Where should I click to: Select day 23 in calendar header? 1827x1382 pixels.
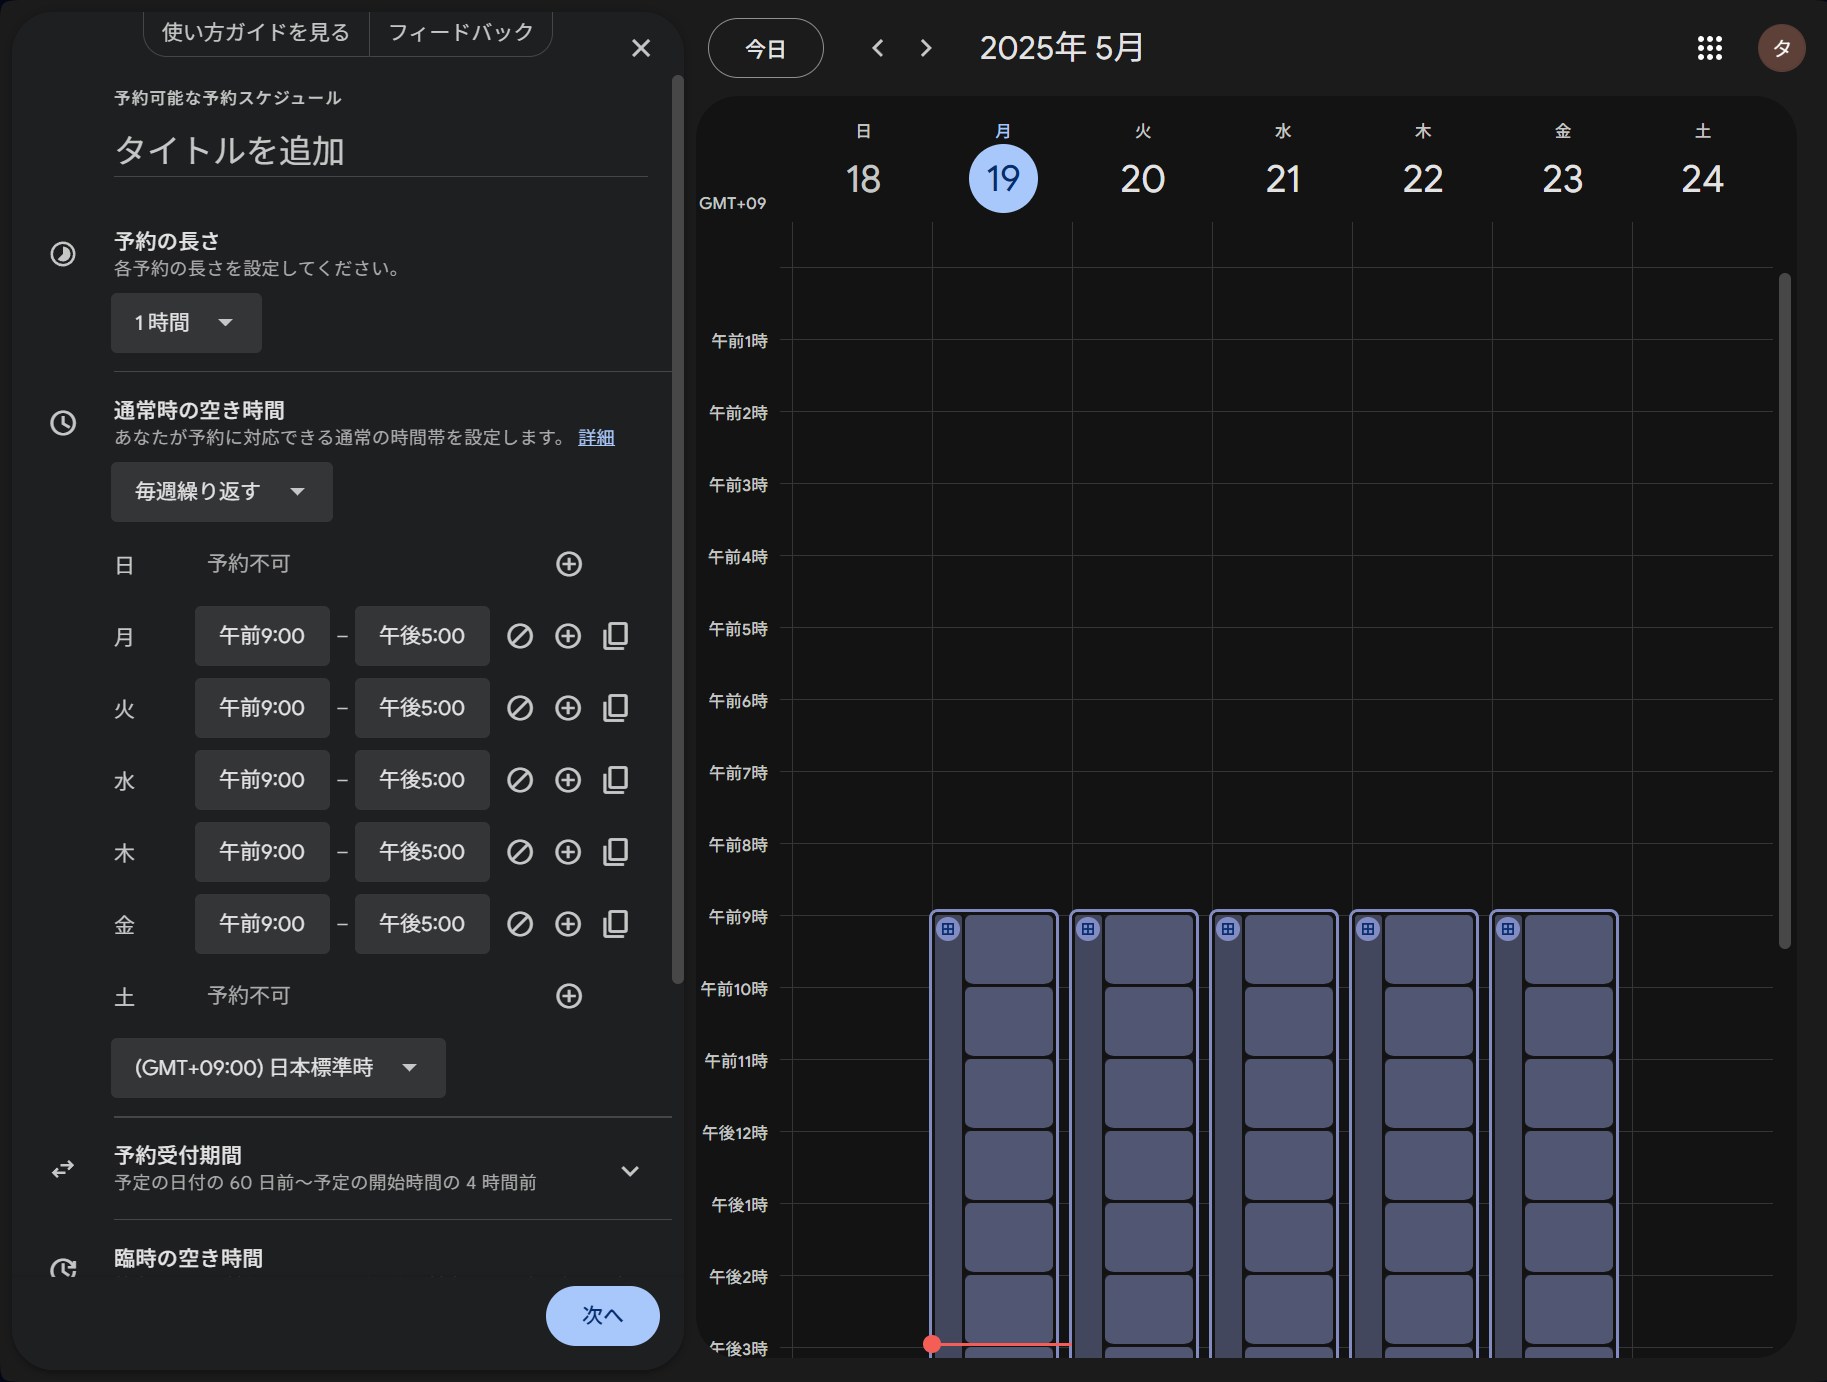click(x=1563, y=179)
